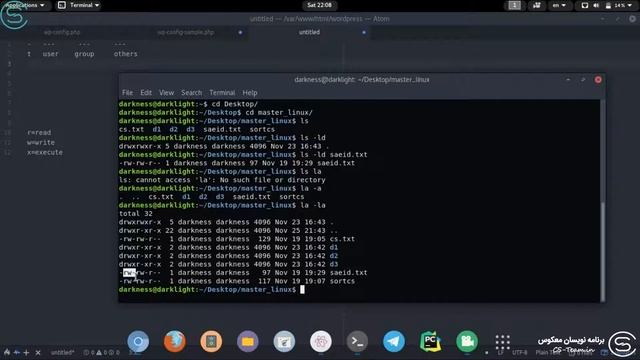The width and height of the screenshot is (640, 360).
Task: Click the modified dot on wp-config-sample.php tab
Action: (x=240, y=32)
